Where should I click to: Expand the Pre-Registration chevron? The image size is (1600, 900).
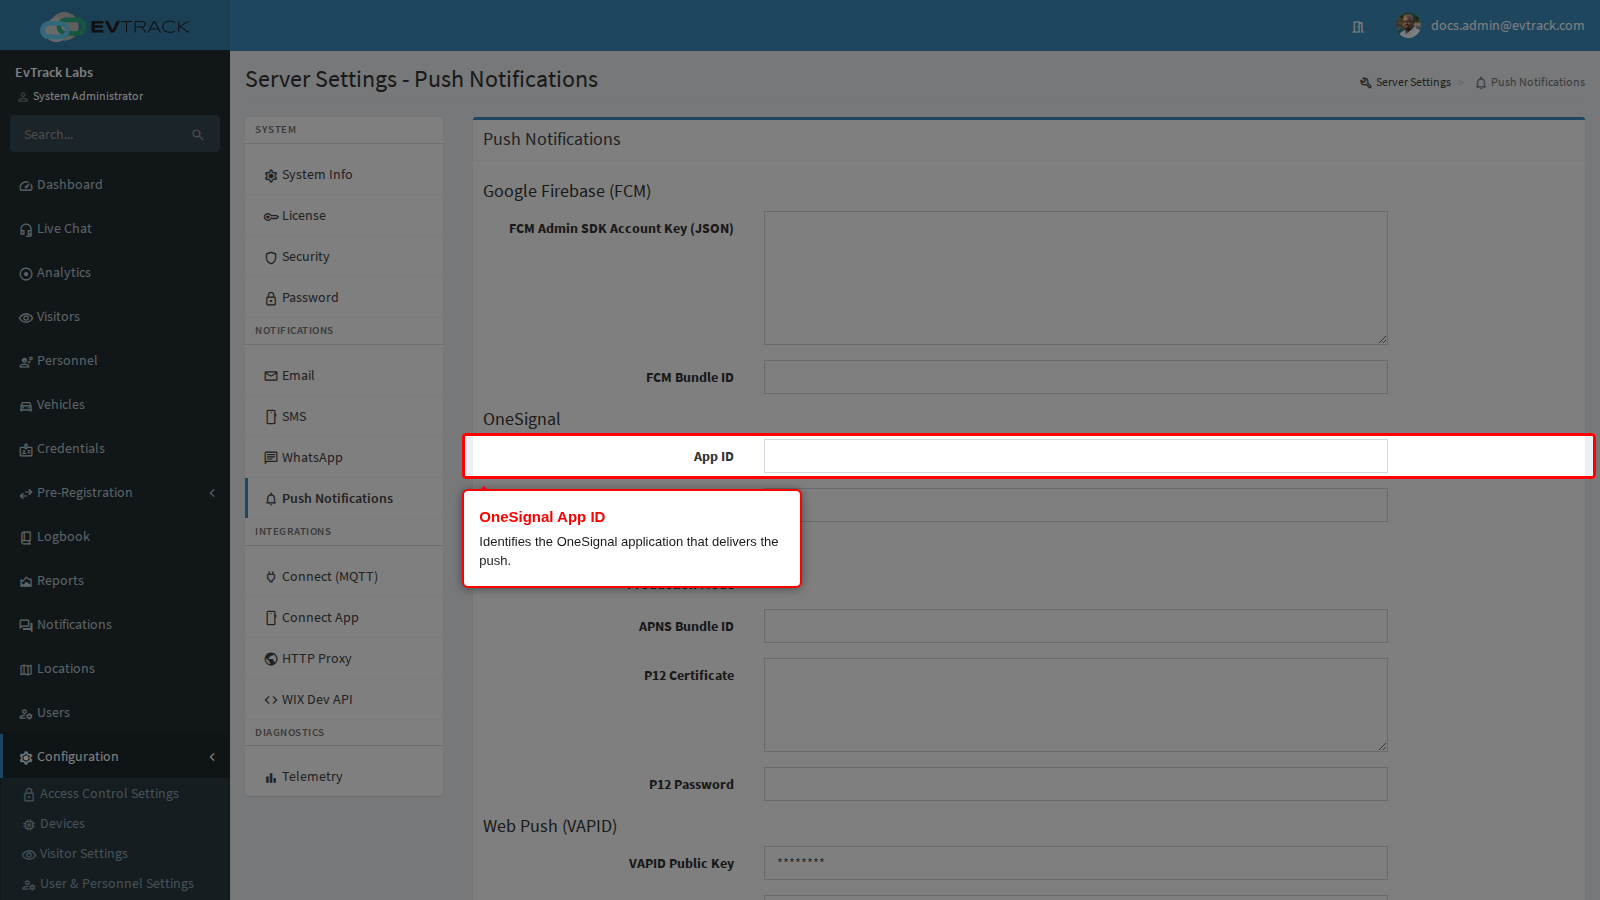212,493
